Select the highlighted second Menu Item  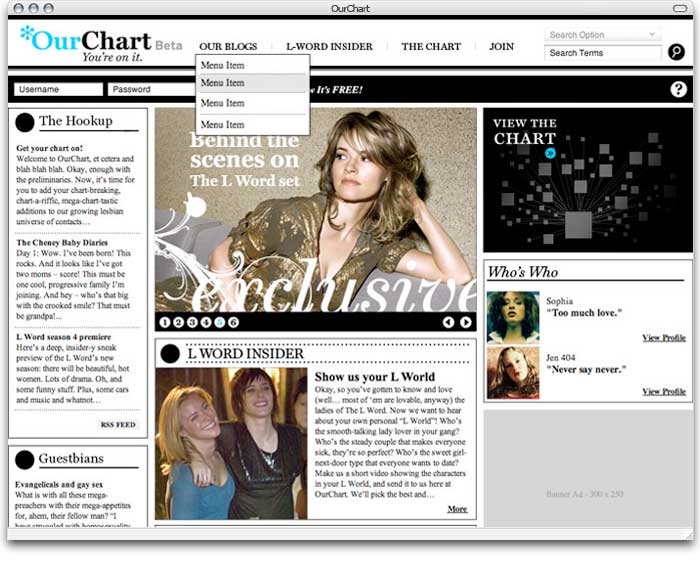(x=252, y=83)
